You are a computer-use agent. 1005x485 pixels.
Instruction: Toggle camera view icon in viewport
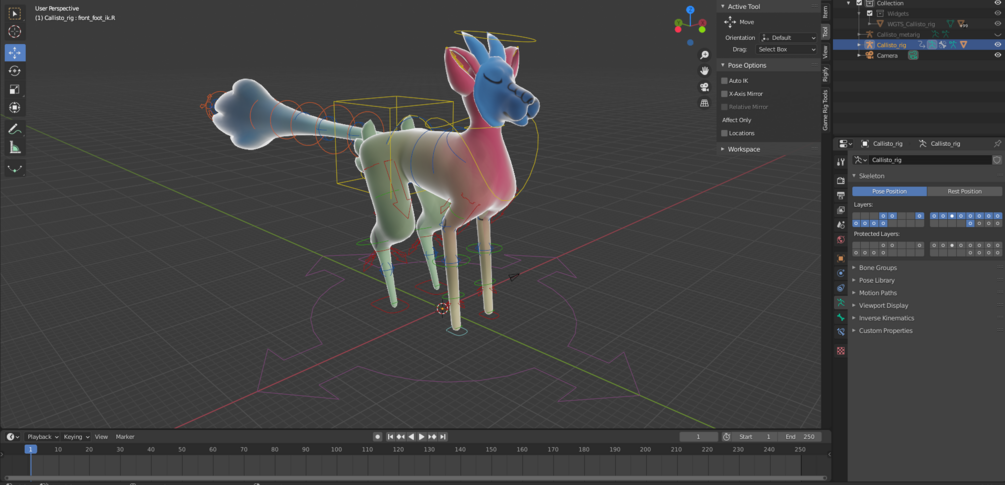704,86
